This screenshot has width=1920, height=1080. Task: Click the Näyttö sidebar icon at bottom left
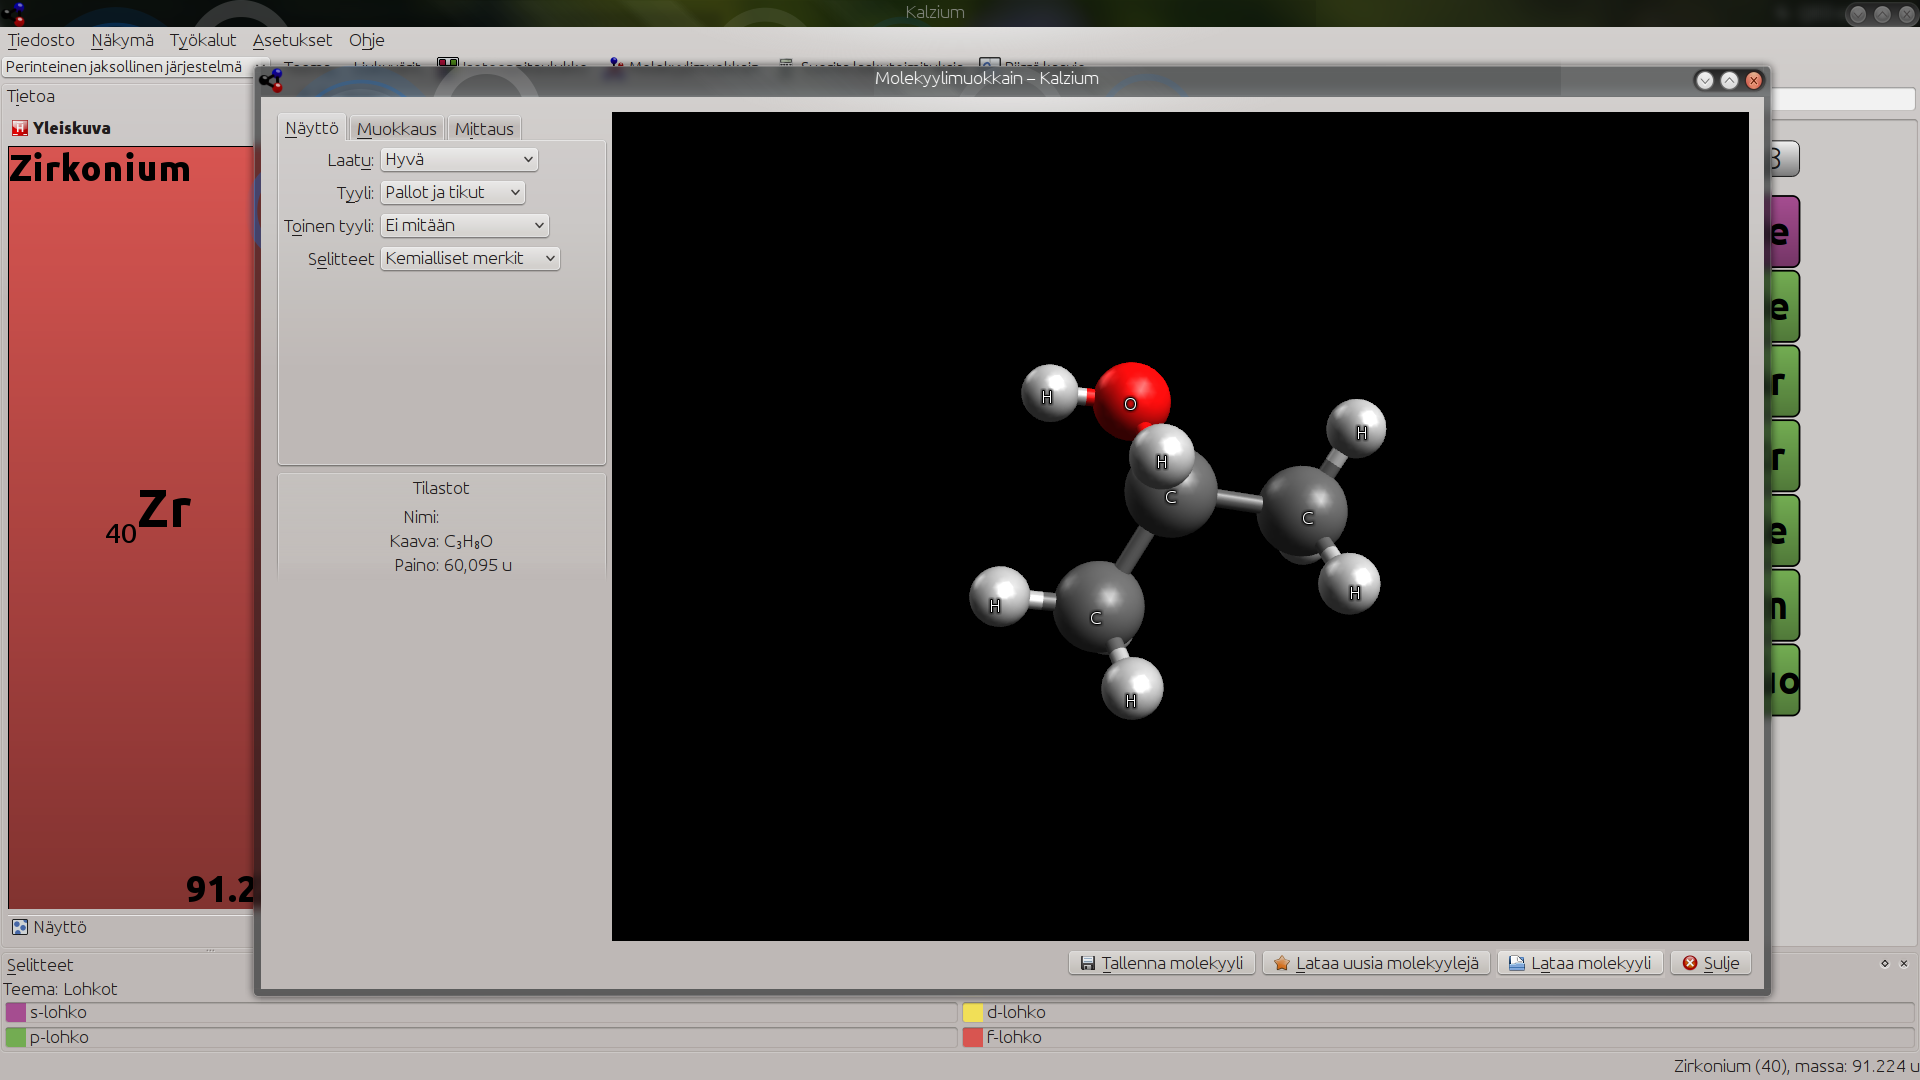(20, 927)
